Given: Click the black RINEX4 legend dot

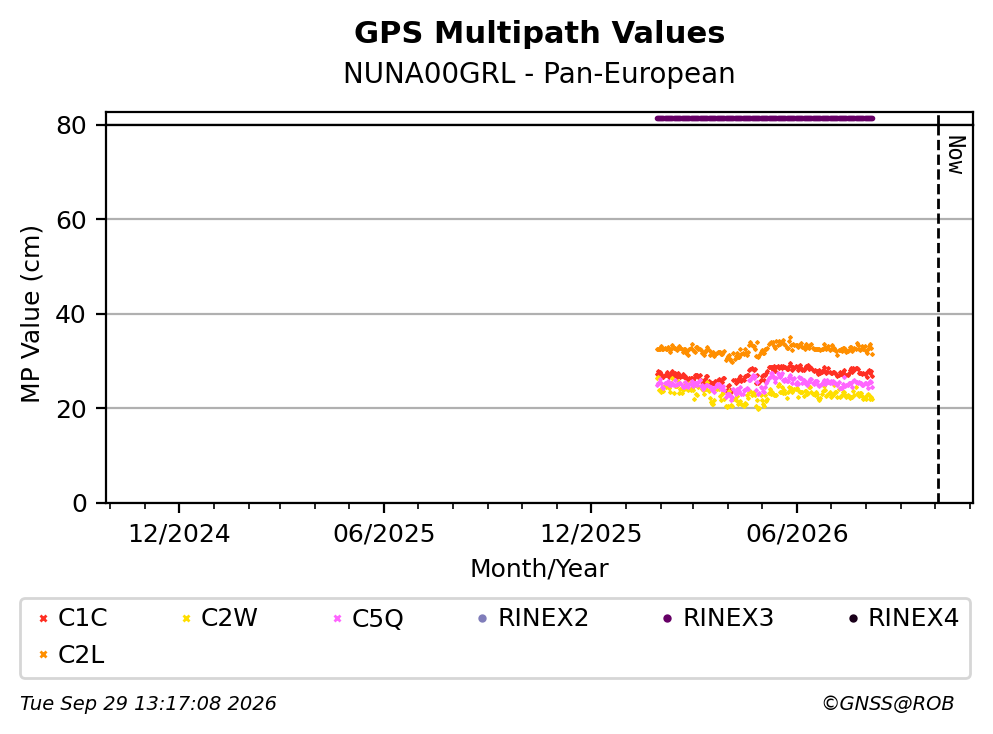Looking at the screenshot, I should pyautogui.click(x=853, y=618).
